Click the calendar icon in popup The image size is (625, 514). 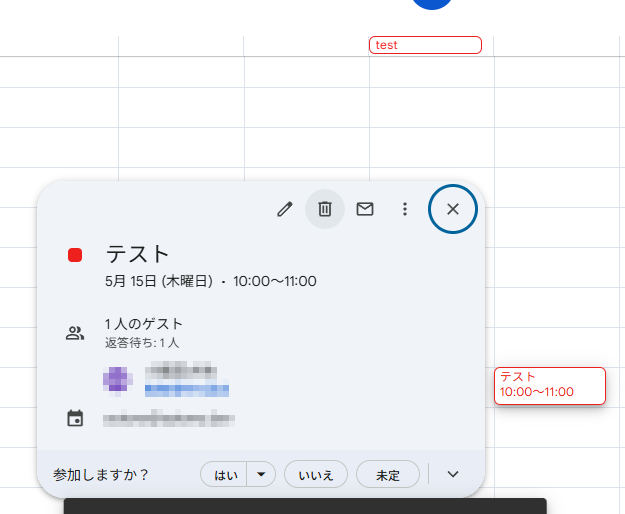75,418
